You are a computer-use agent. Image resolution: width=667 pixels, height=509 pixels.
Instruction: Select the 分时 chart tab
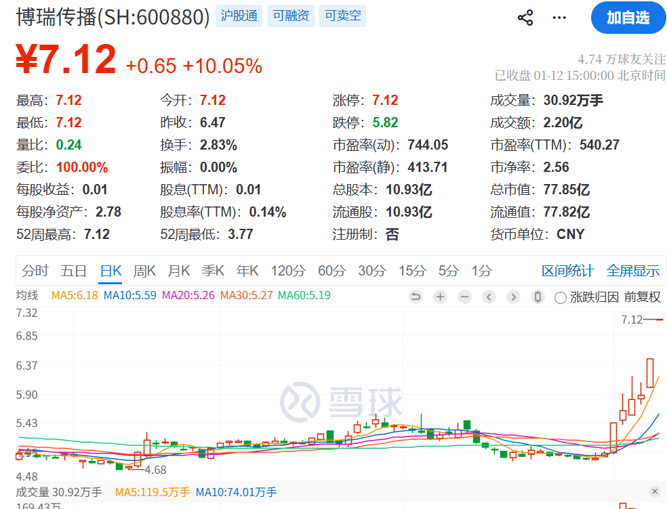coord(35,270)
